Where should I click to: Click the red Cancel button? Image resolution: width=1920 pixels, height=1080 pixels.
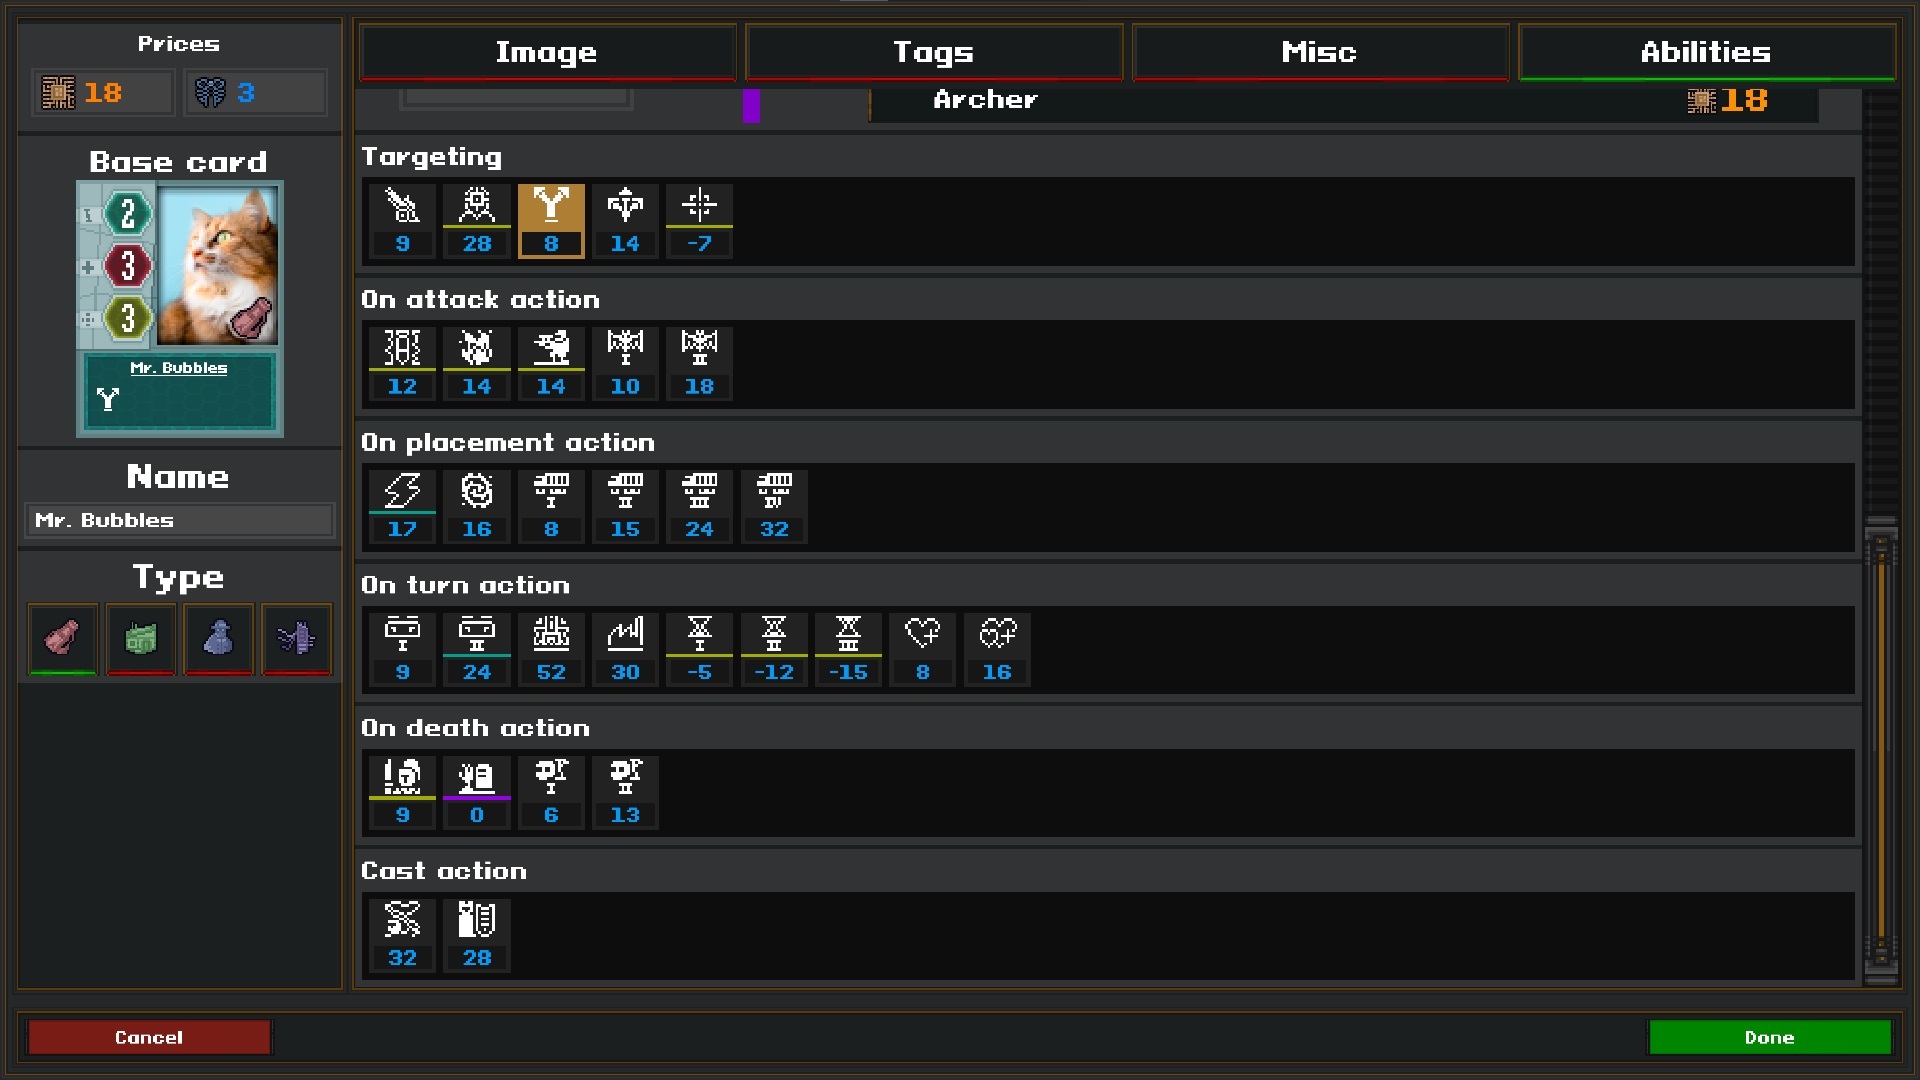[x=149, y=1037]
